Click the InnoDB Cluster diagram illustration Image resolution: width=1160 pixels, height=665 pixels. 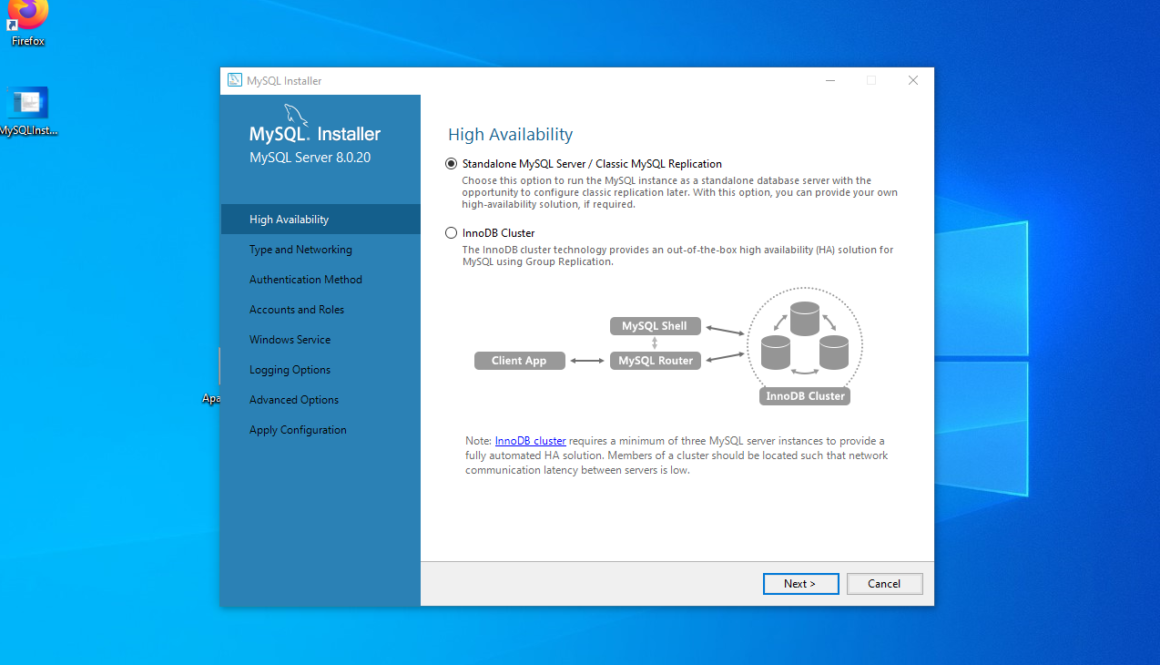805,345
